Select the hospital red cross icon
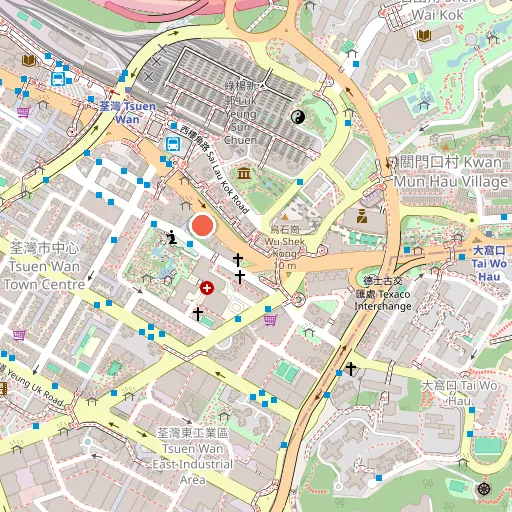 [207, 288]
